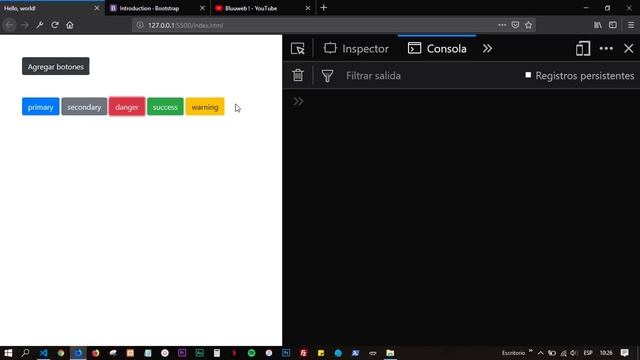Click the yellow warning button
The image size is (640, 360).
coord(205,107)
